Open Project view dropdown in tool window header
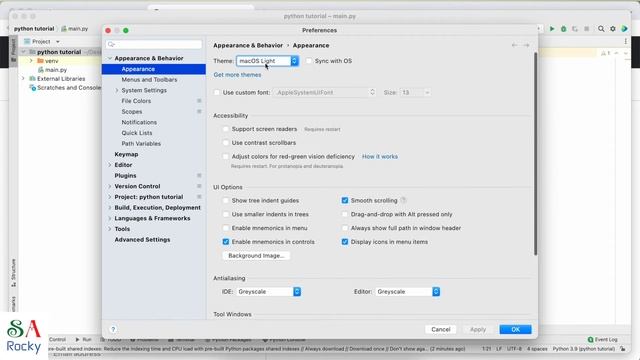This screenshot has height=360, width=640. [x=58, y=42]
